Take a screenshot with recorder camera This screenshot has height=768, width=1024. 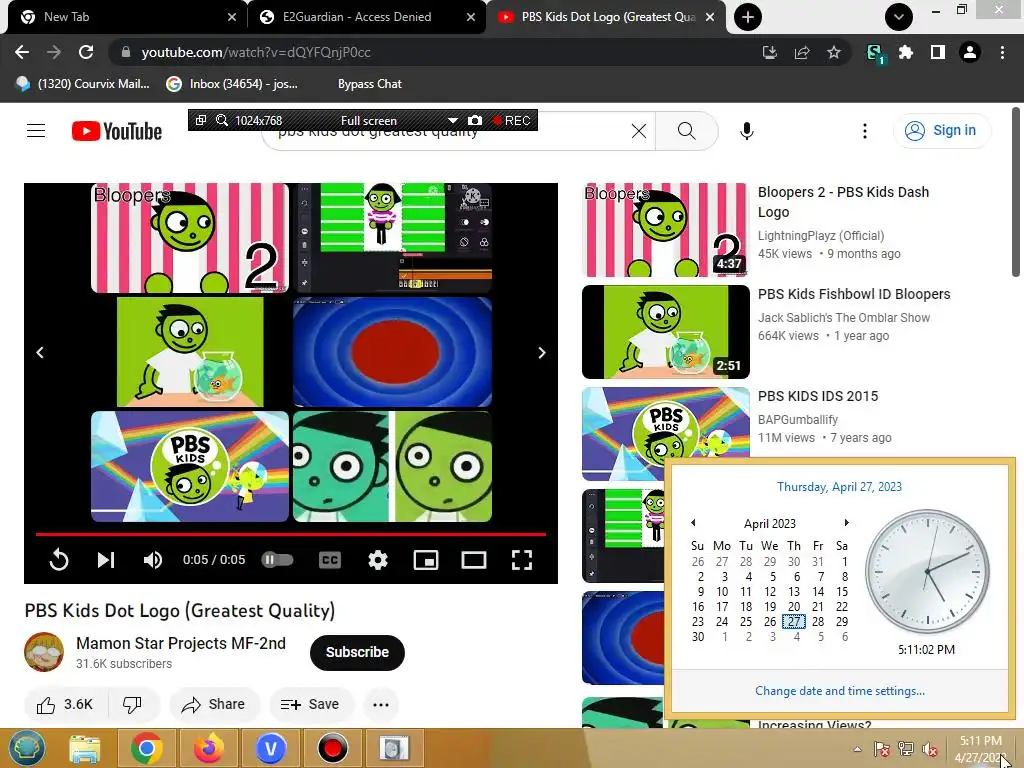coord(475,121)
